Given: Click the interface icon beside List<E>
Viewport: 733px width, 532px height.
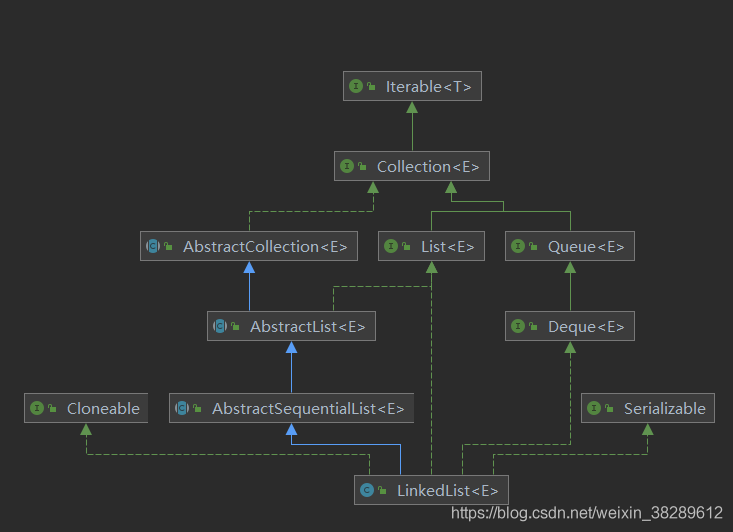Looking at the screenshot, I should coord(391,246).
